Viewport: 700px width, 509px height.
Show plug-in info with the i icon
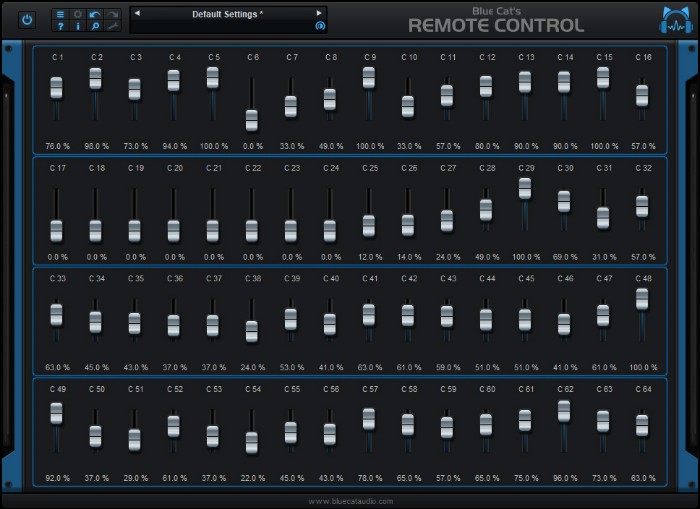(78, 26)
